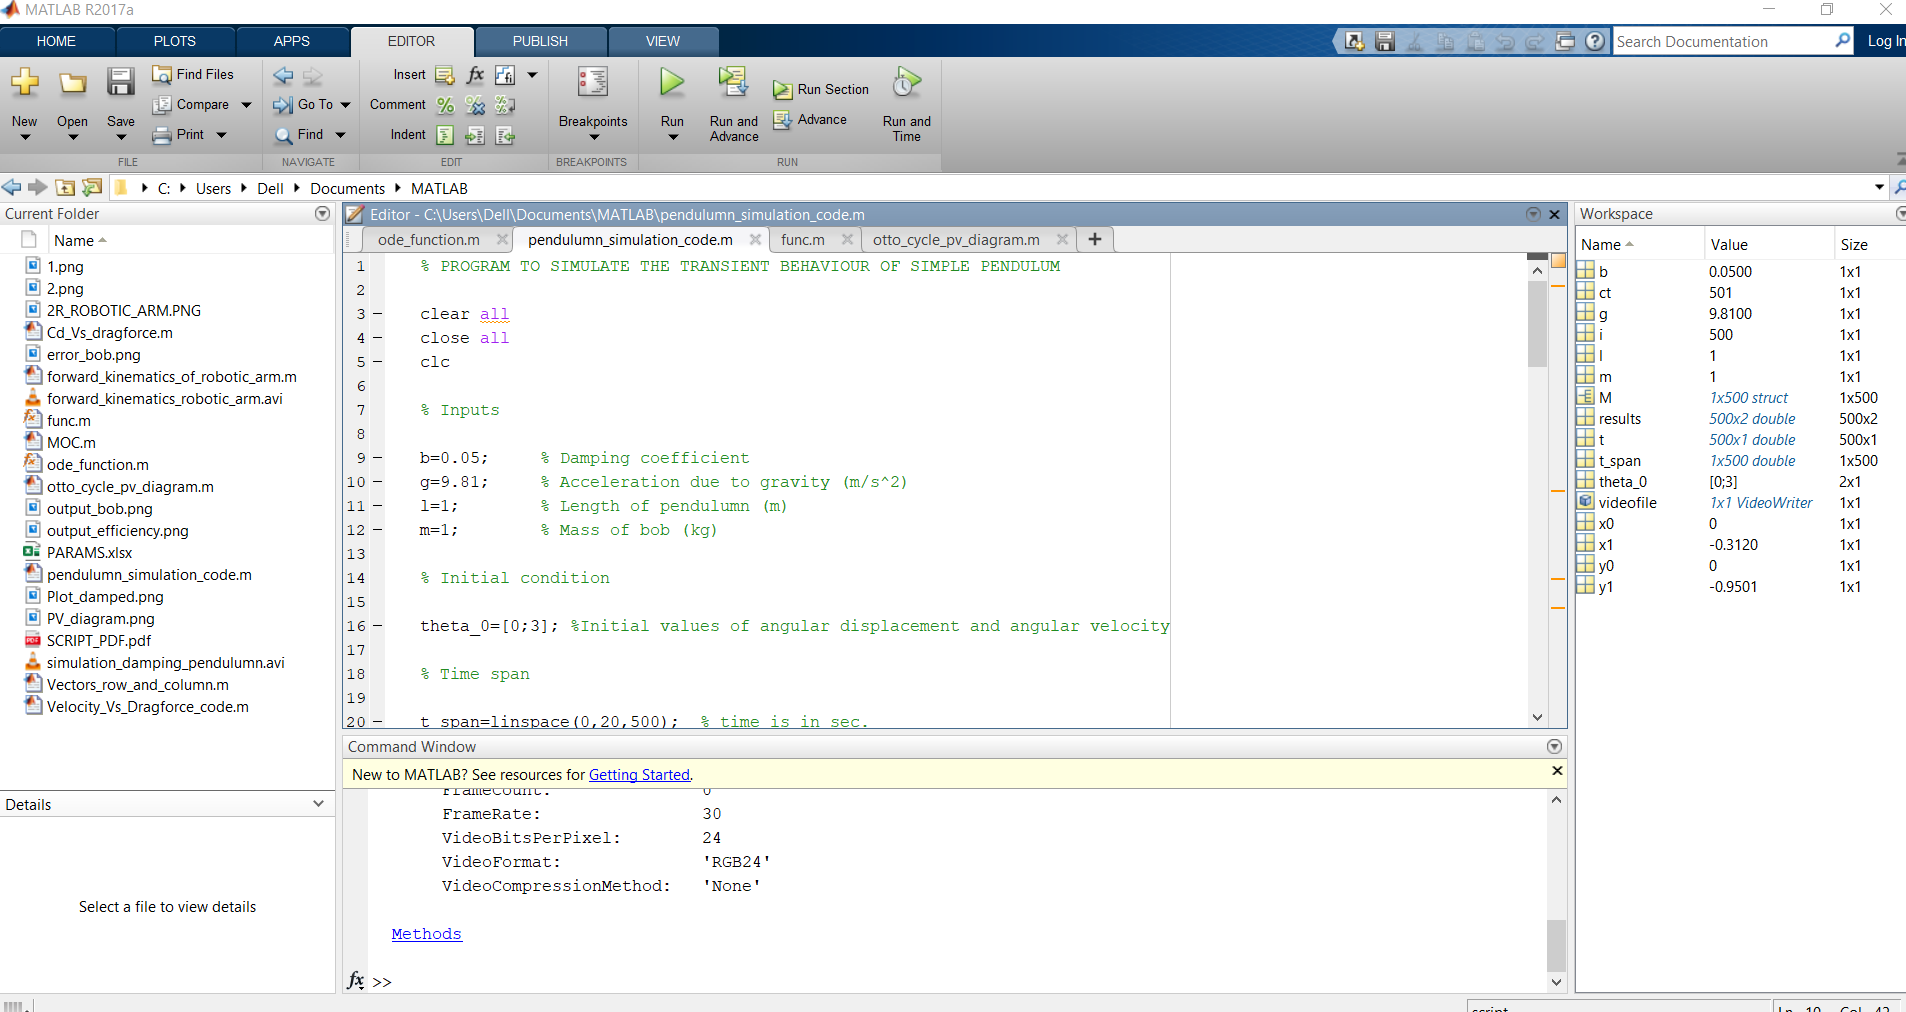Click the editor vertical scrollbar thumb

point(1537,324)
